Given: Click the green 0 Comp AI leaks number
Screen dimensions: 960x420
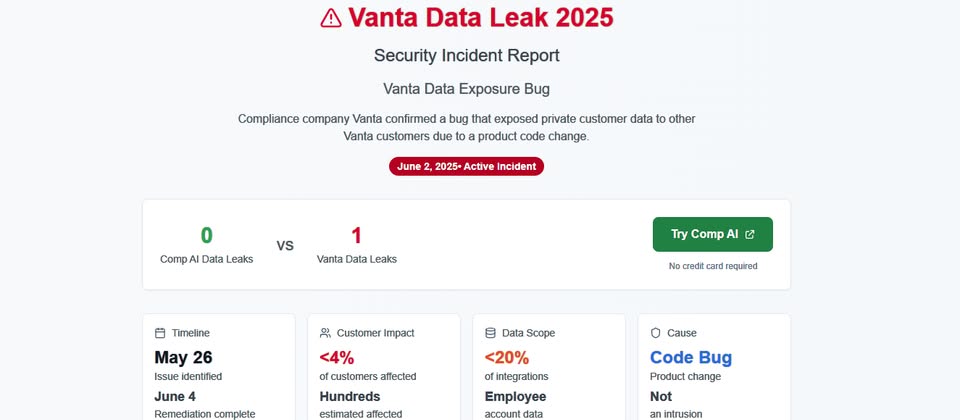Looking at the screenshot, I should [206, 236].
